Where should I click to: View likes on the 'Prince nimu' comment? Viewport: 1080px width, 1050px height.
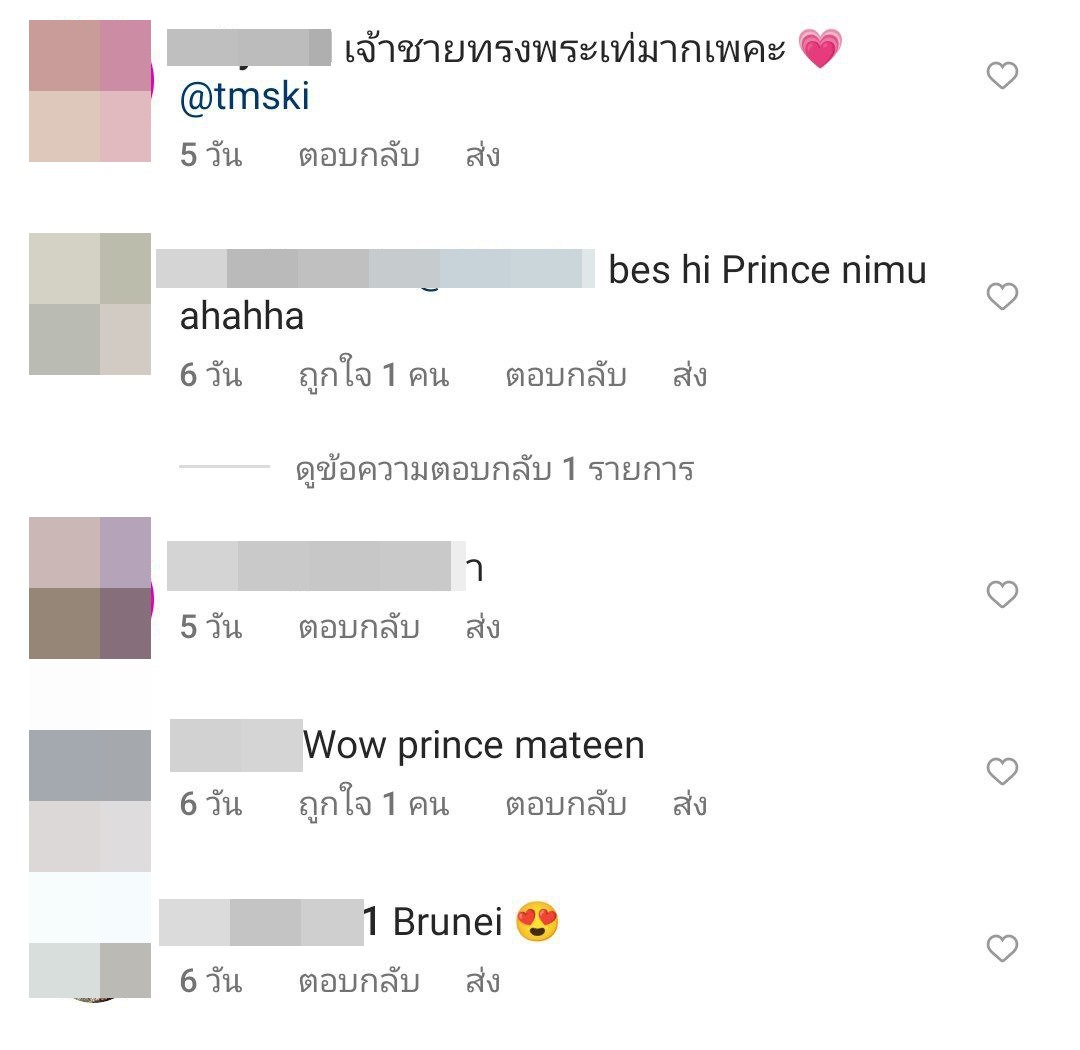374,376
